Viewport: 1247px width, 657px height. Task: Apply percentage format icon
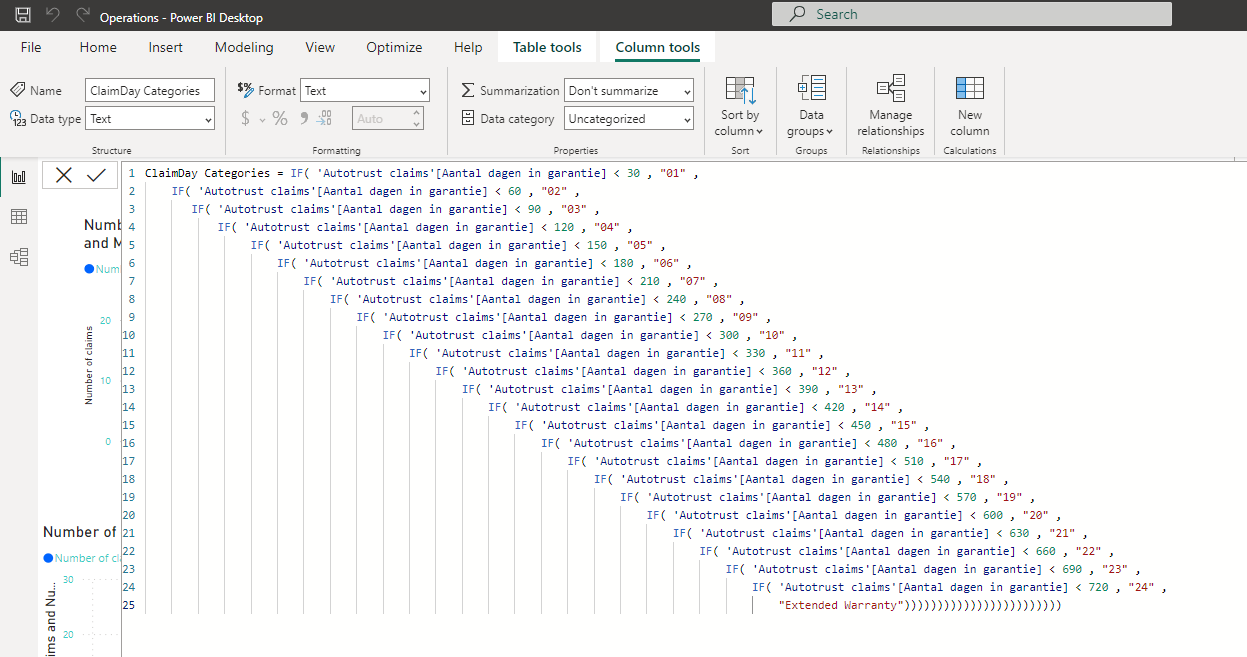click(x=280, y=118)
